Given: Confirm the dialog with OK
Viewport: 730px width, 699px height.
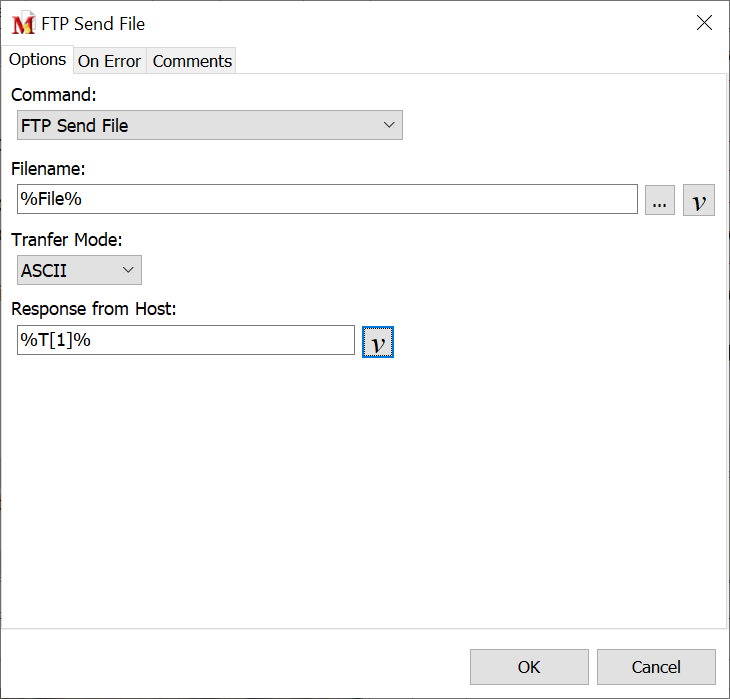Looking at the screenshot, I should pyautogui.click(x=529, y=667).
